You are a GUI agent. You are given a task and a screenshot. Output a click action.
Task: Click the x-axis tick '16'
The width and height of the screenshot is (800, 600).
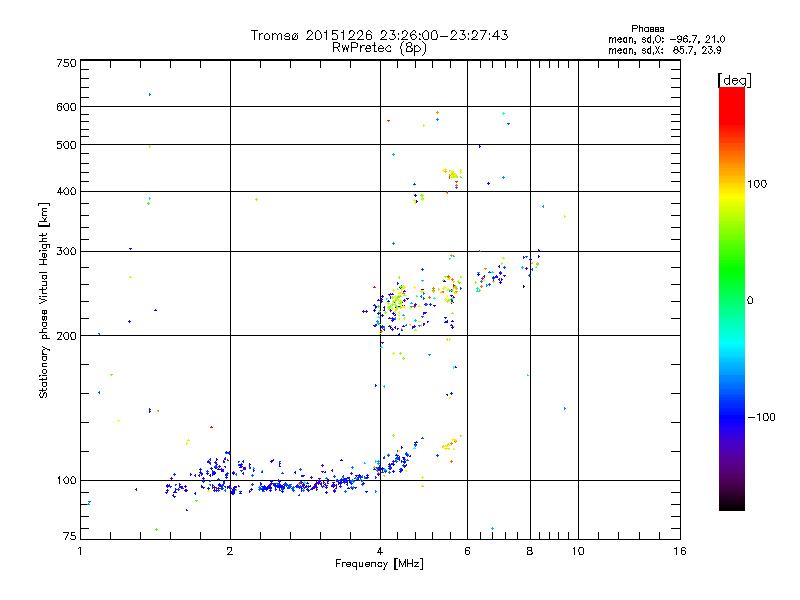click(680, 551)
